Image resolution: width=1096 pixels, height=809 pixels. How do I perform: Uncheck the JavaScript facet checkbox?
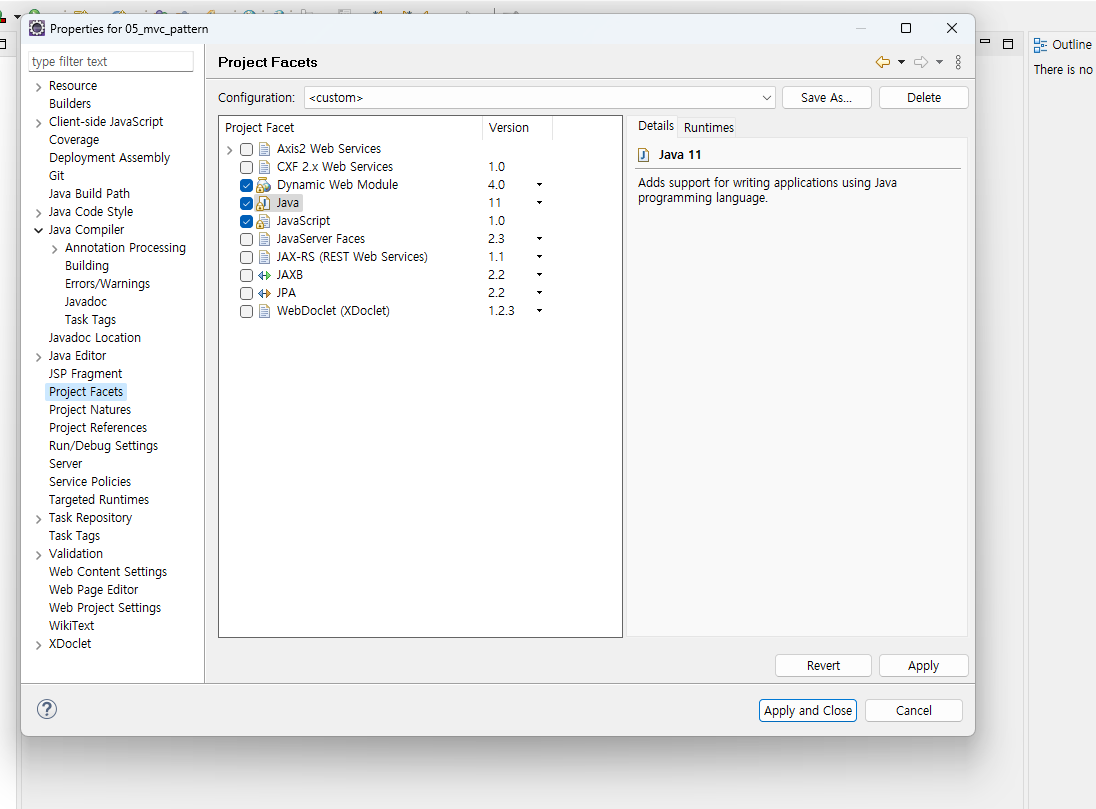coord(246,222)
